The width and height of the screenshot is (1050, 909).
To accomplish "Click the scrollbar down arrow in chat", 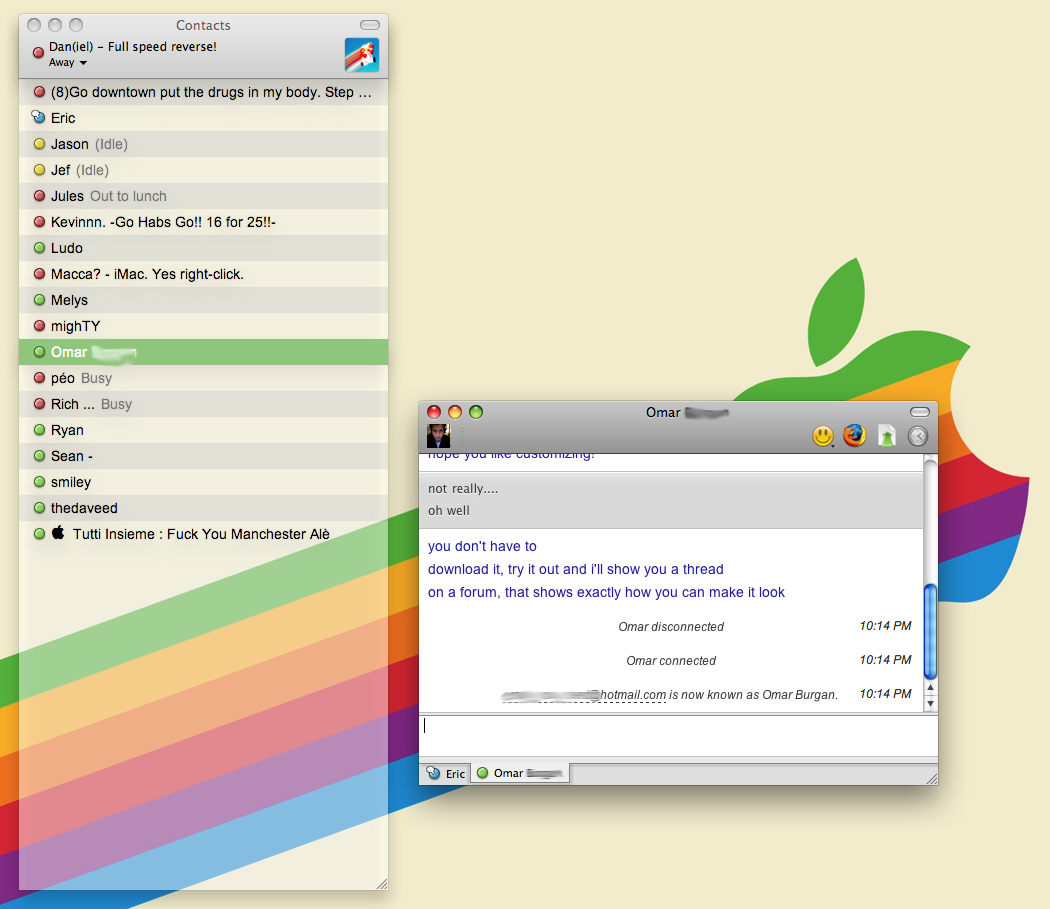I will point(930,703).
